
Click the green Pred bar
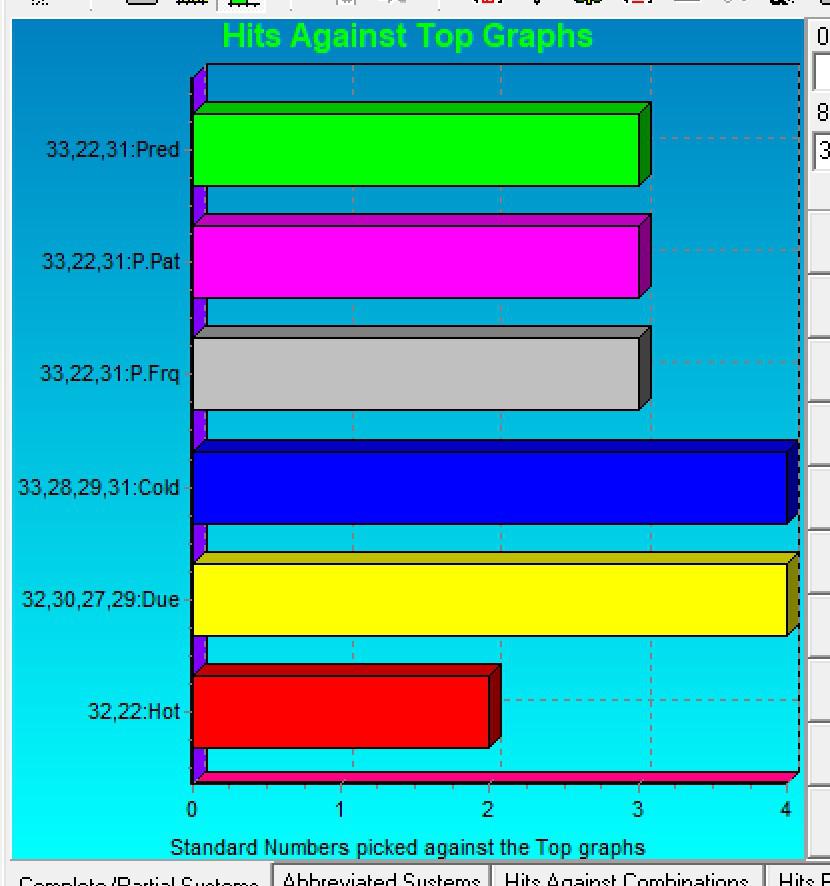(415, 150)
